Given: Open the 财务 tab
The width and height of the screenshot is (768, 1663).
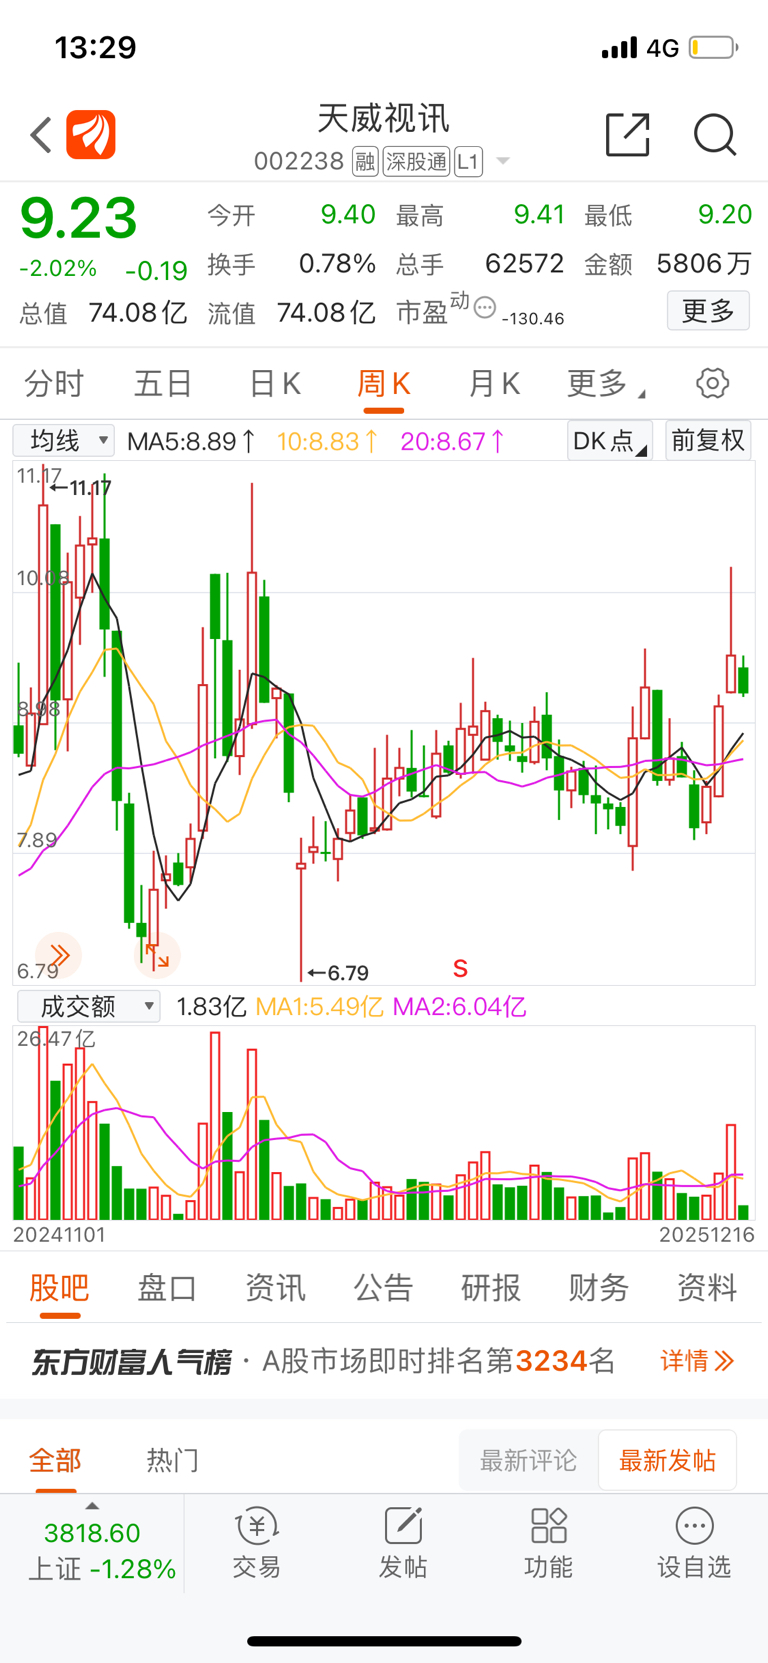Looking at the screenshot, I should (599, 1287).
